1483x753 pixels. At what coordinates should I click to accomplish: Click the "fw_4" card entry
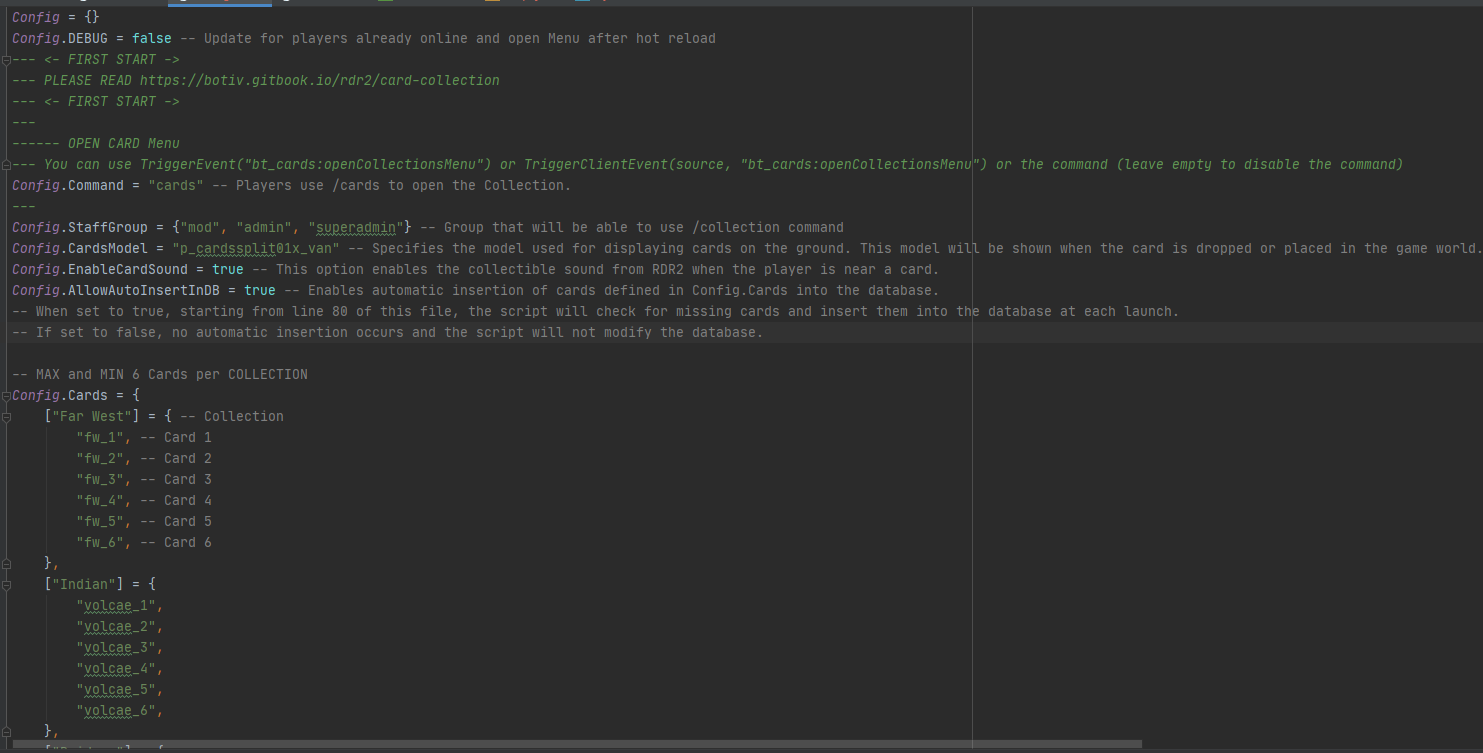coord(100,500)
